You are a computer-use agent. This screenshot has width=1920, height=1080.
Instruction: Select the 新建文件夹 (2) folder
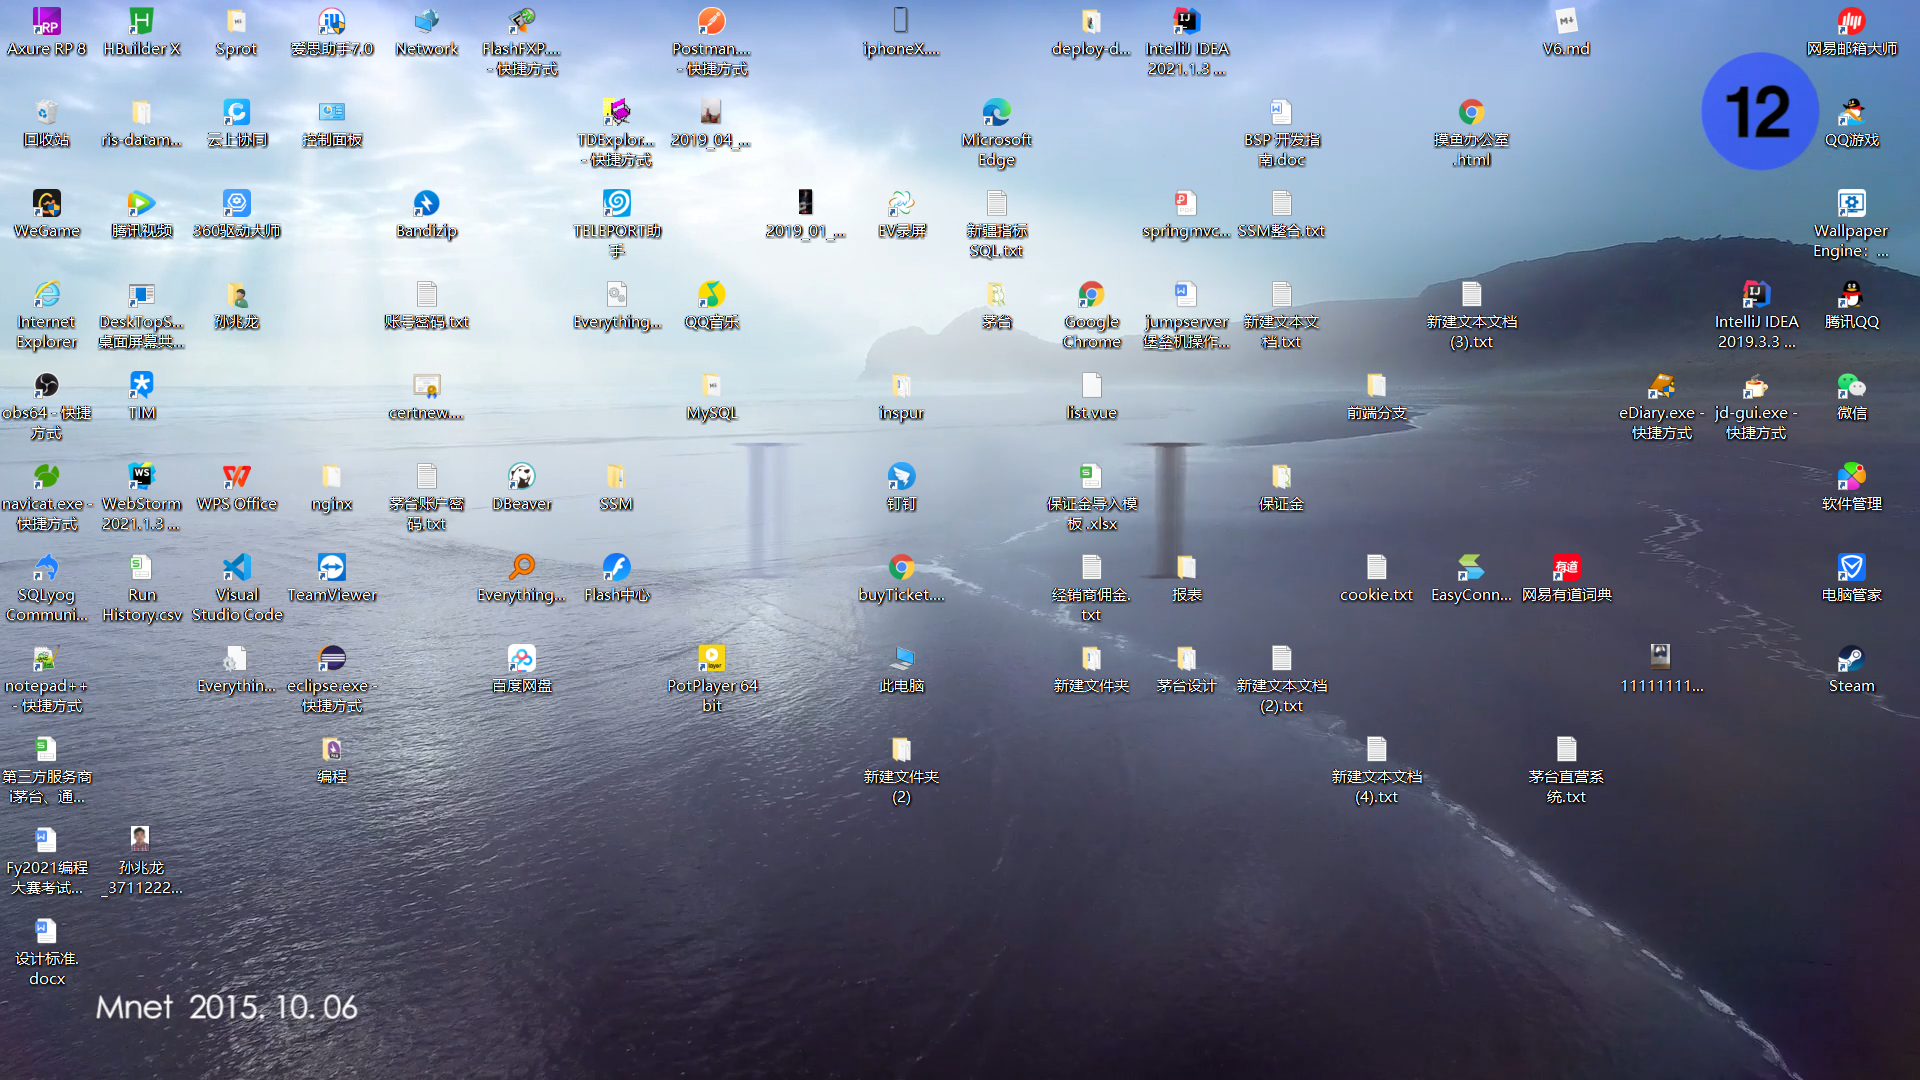[902, 770]
